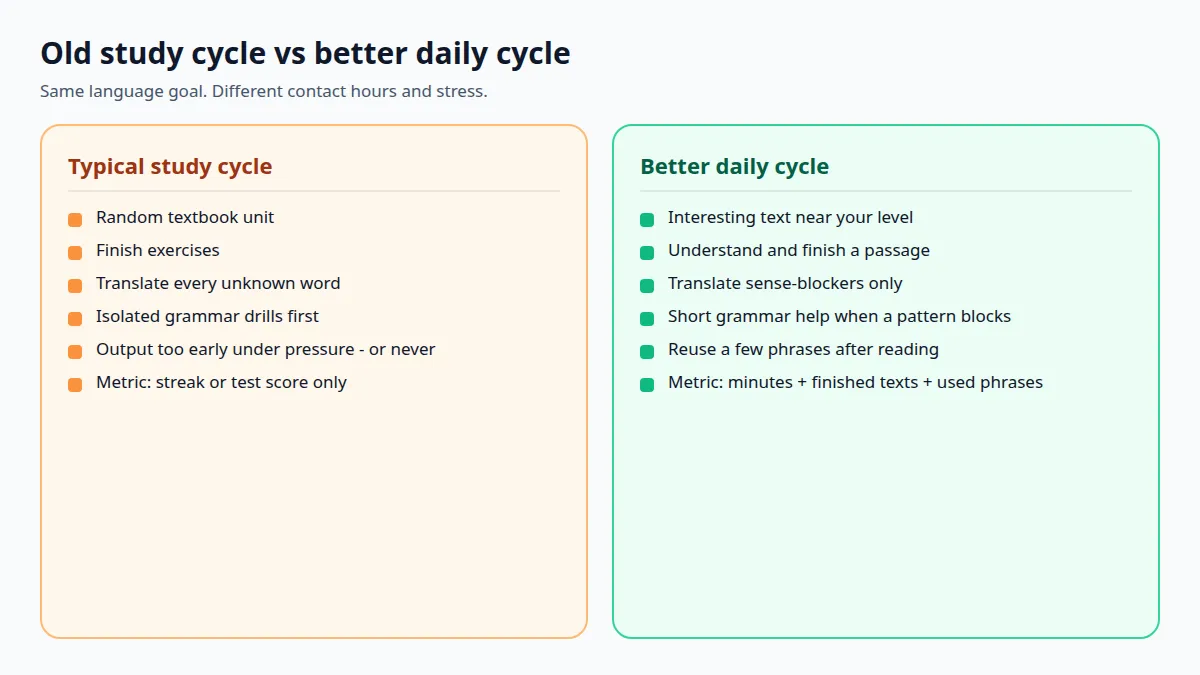Click the green bullet beside Interesting text near your level
Image resolution: width=1200 pixels, height=675 pixels.
pyautogui.click(x=647, y=220)
